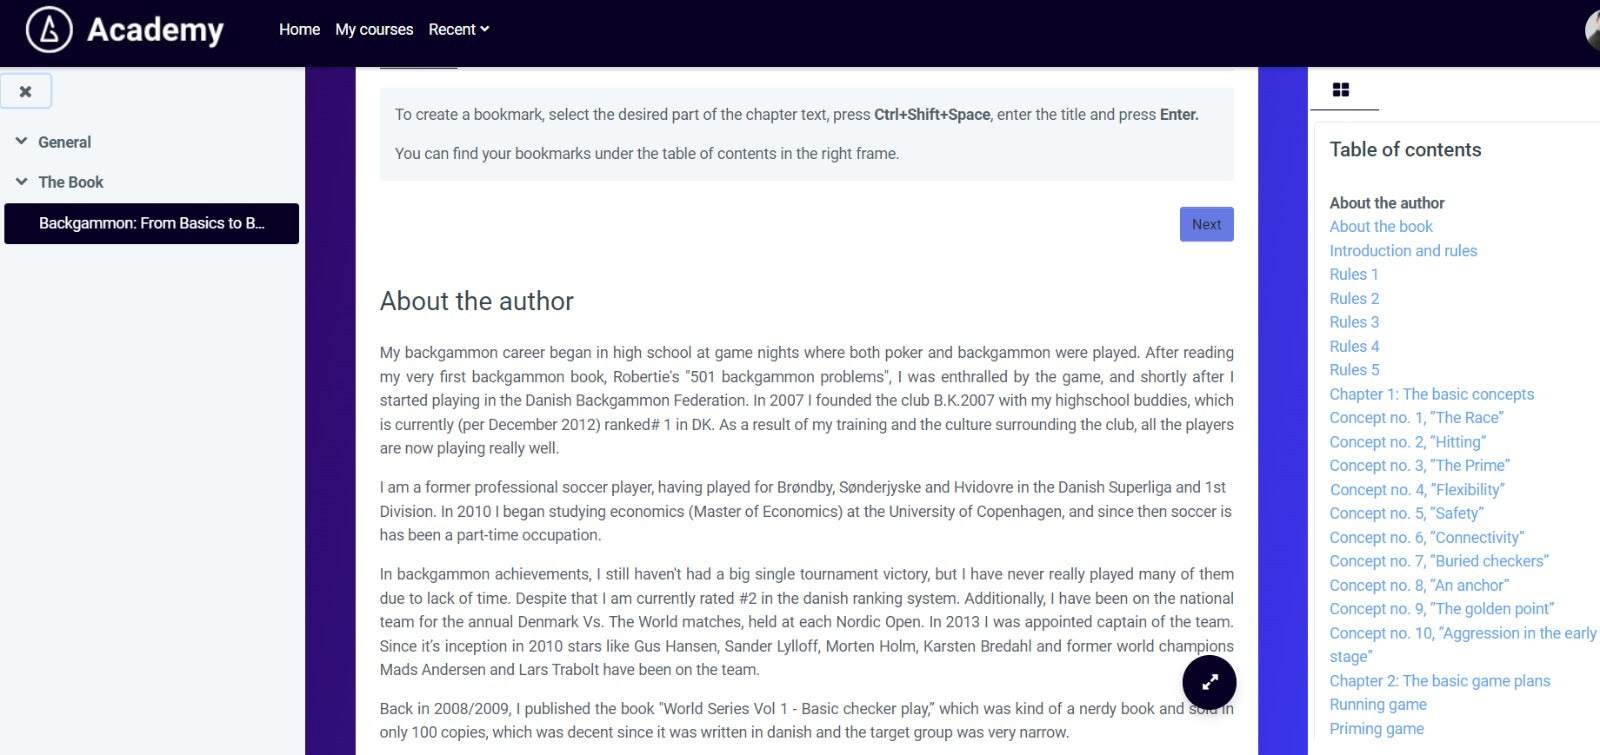Click the Next chapter button

[x=1206, y=224]
